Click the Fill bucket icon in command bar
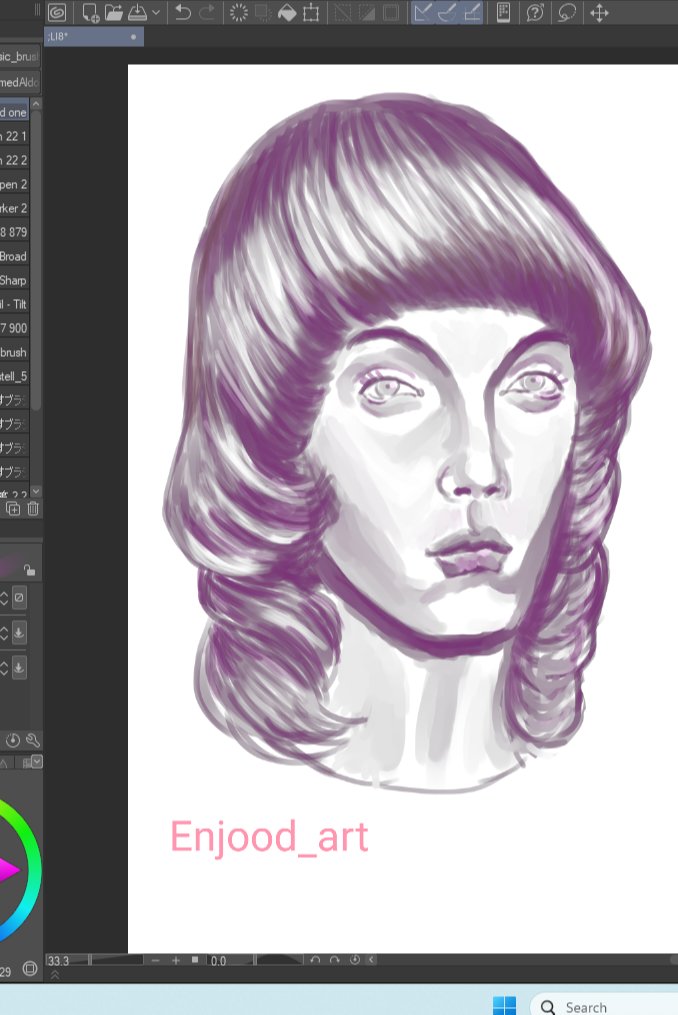678x1015 pixels. (x=287, y=12)
